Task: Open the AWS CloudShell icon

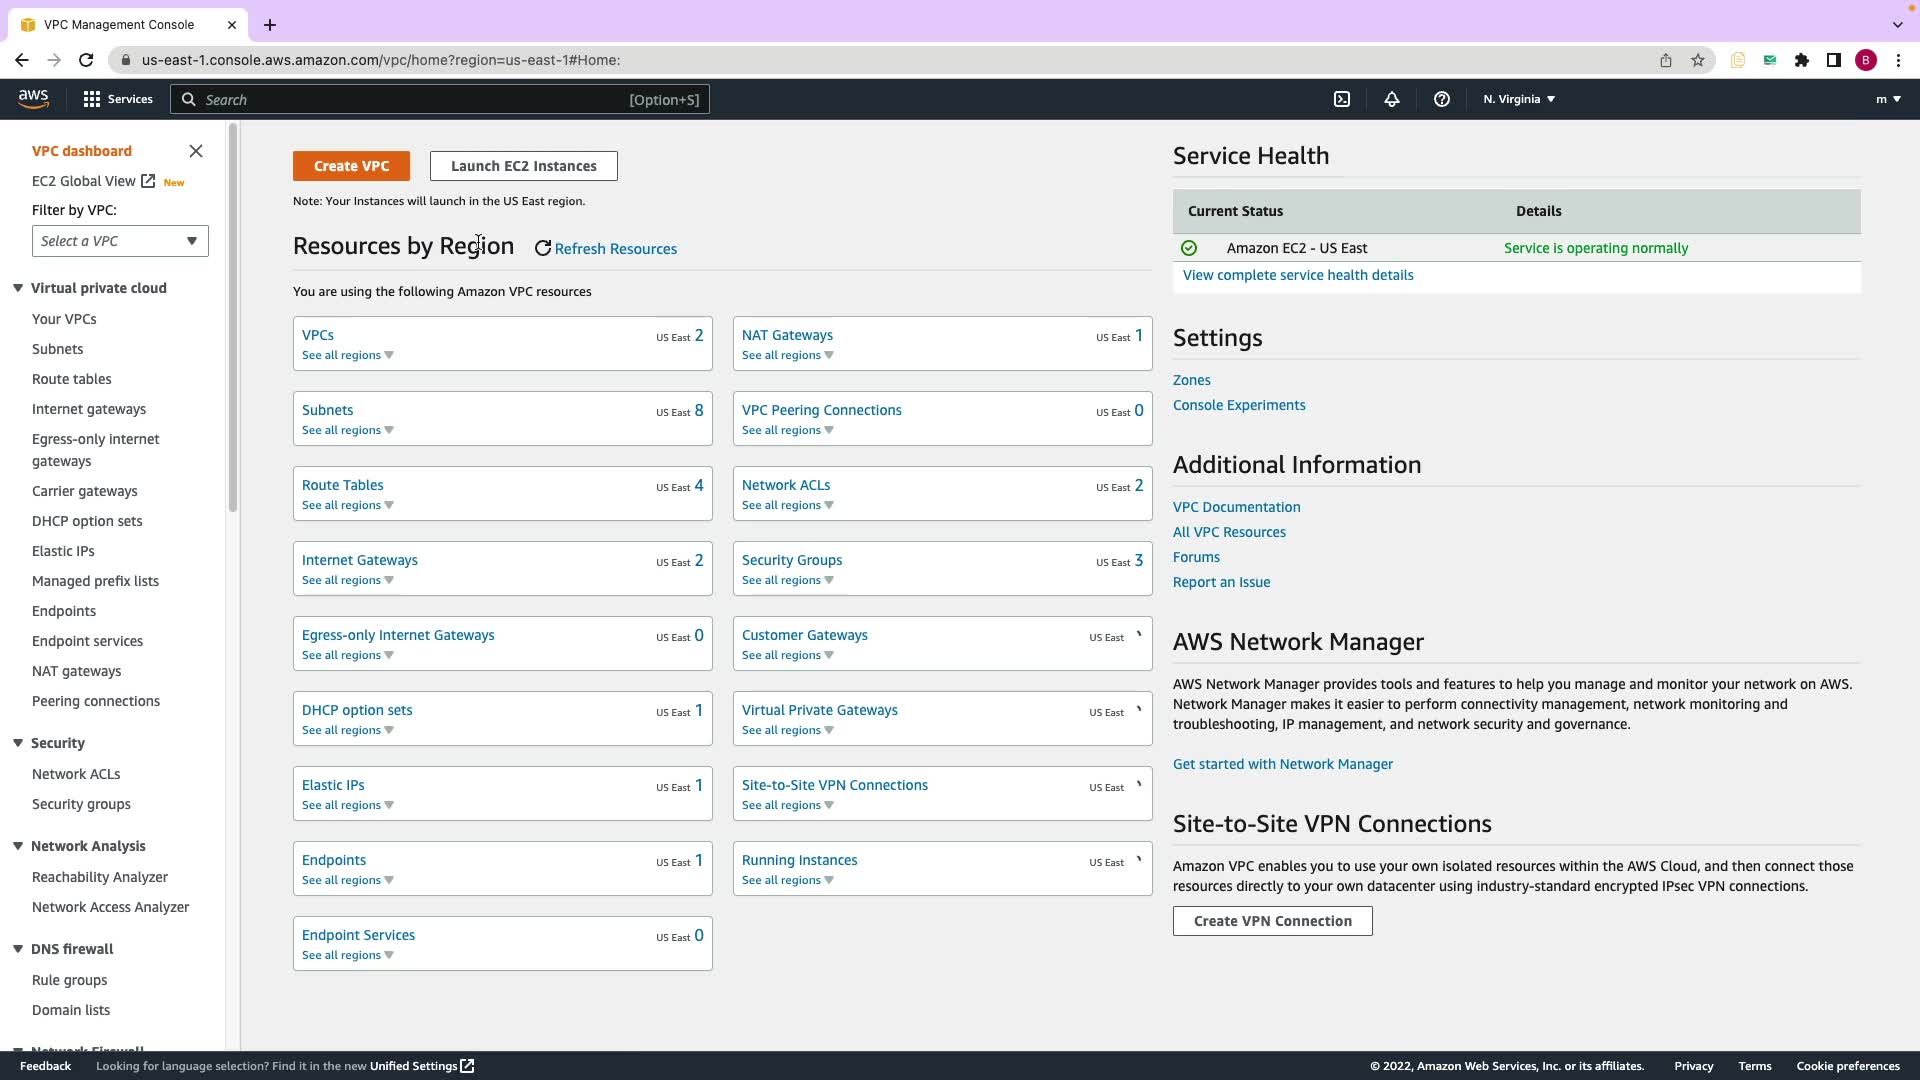Action: (x=1342, y=99)
